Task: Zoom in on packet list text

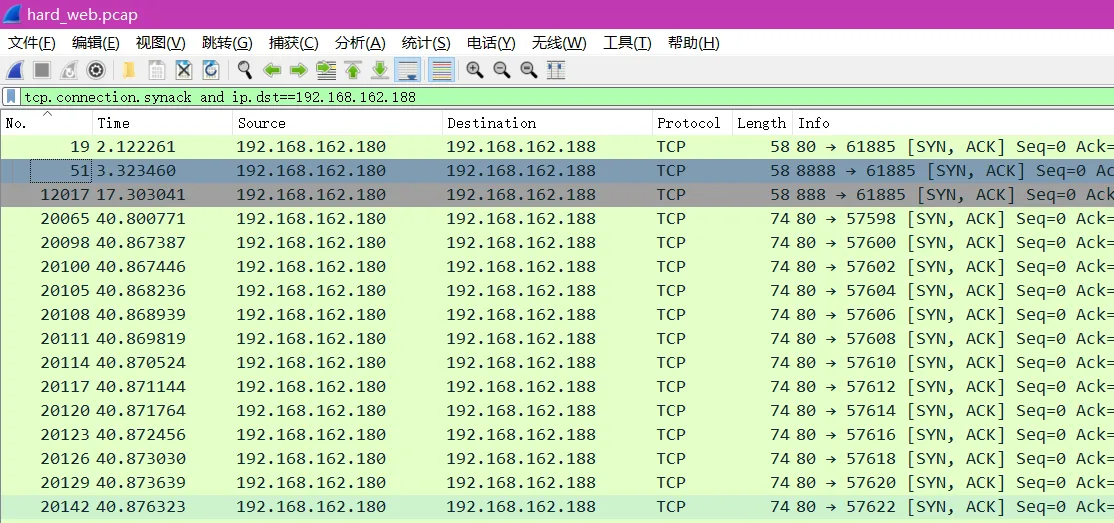Action: (475, 70)
